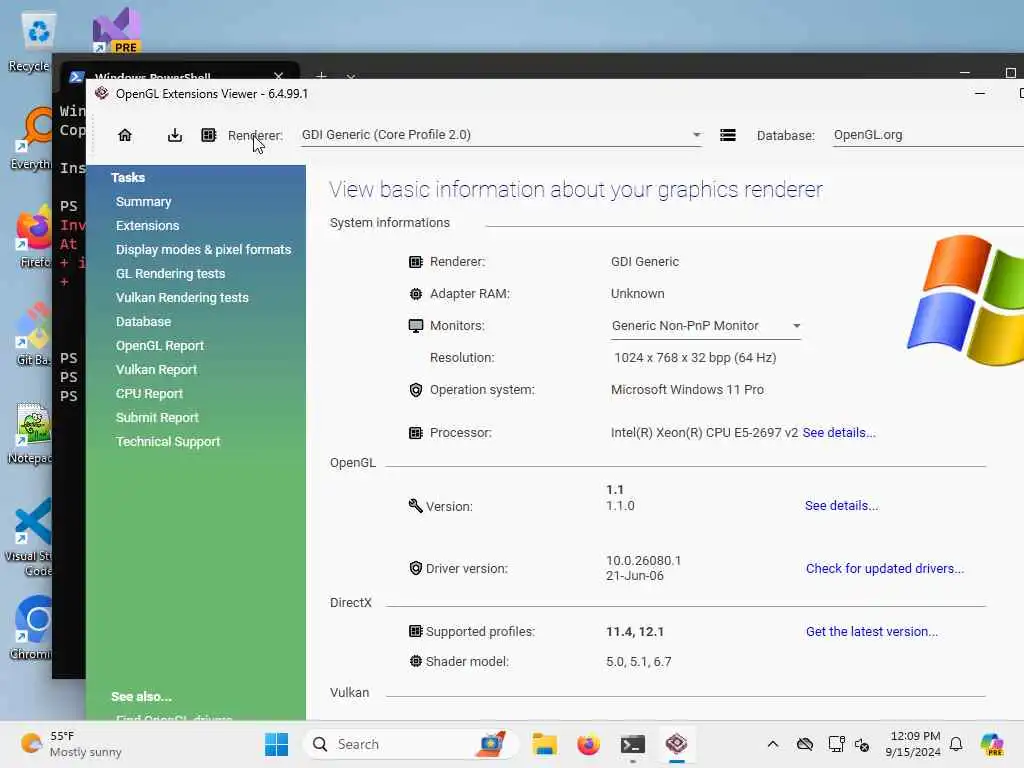Click the Version wrench icon

click(x=415, y=505)
